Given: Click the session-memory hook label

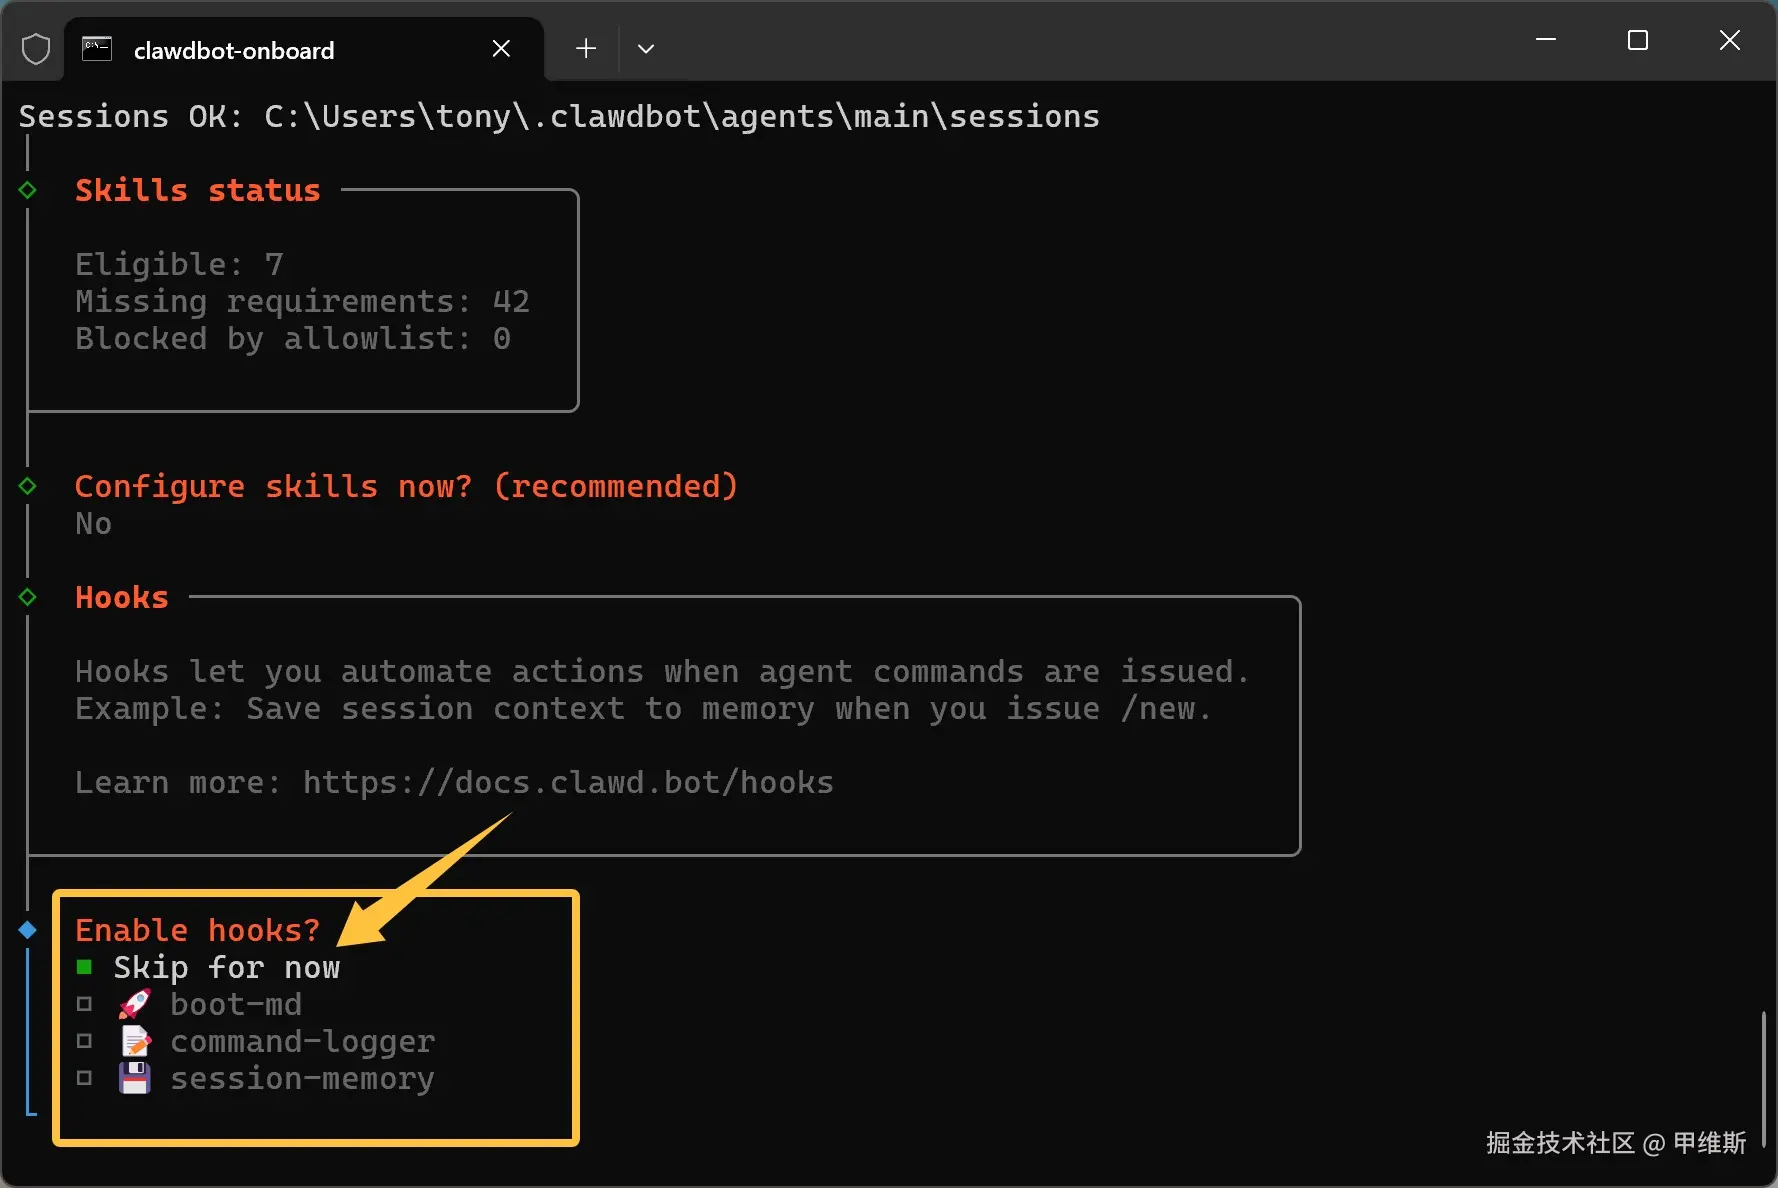Looking at the screenshot, I should [x=303, y=1078].
